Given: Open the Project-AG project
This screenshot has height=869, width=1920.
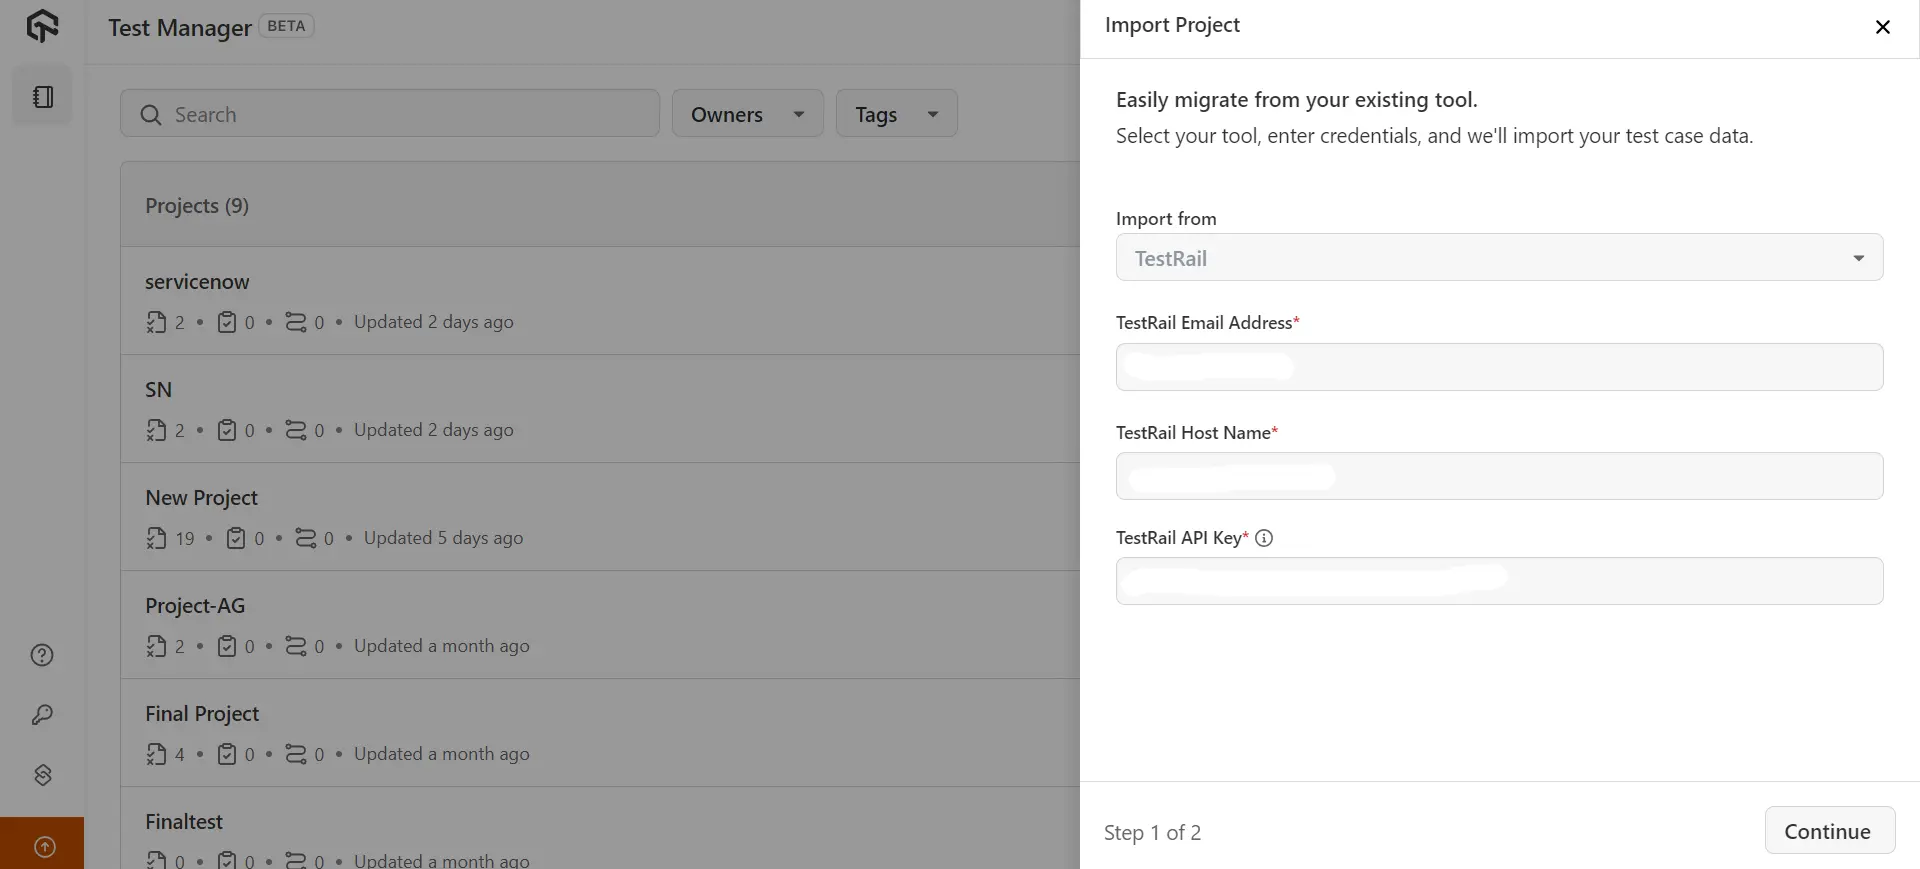Looking at the screenshot, I should point(195,606).
